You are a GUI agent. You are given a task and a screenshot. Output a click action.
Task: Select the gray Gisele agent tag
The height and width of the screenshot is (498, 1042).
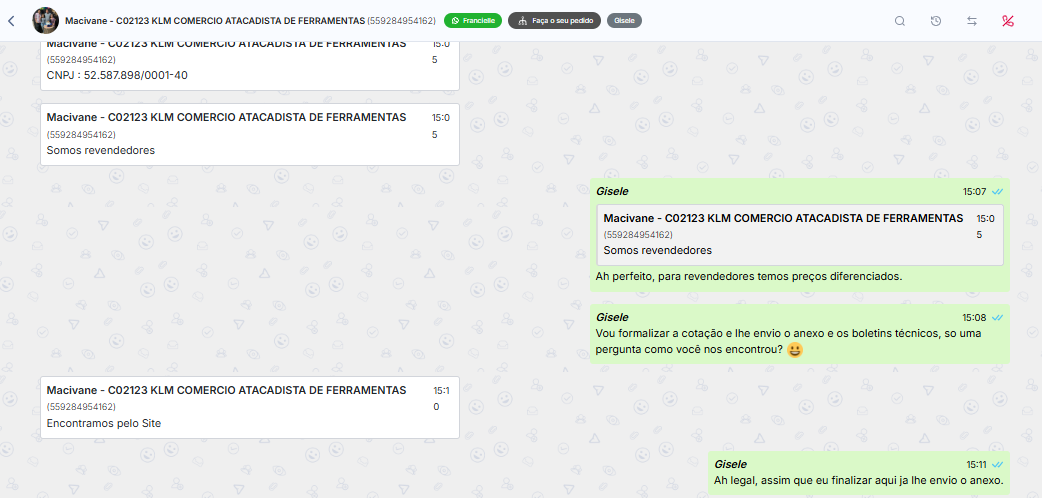[x=624, y=21]
